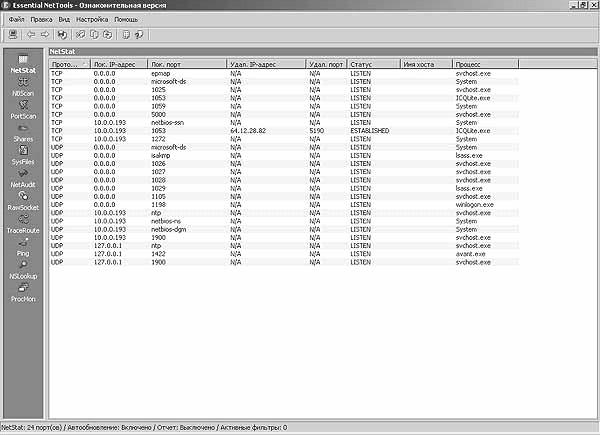Open the NetAudit tool
Screen dimensions: 600x435
click(x=22, y=180)
